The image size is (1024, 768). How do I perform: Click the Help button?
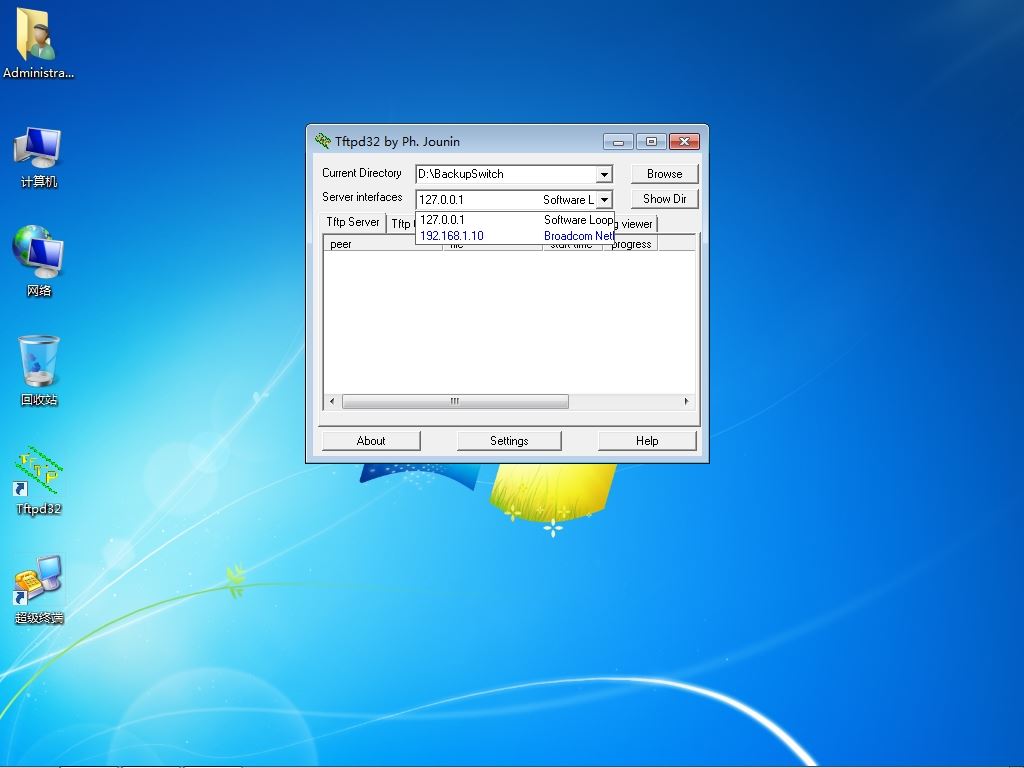point(647,441)
